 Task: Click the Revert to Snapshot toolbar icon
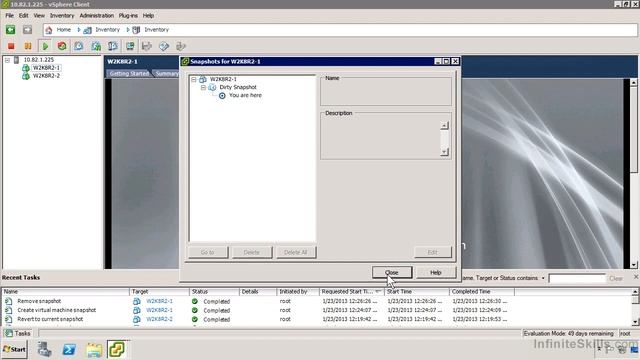tap(96, 46)
